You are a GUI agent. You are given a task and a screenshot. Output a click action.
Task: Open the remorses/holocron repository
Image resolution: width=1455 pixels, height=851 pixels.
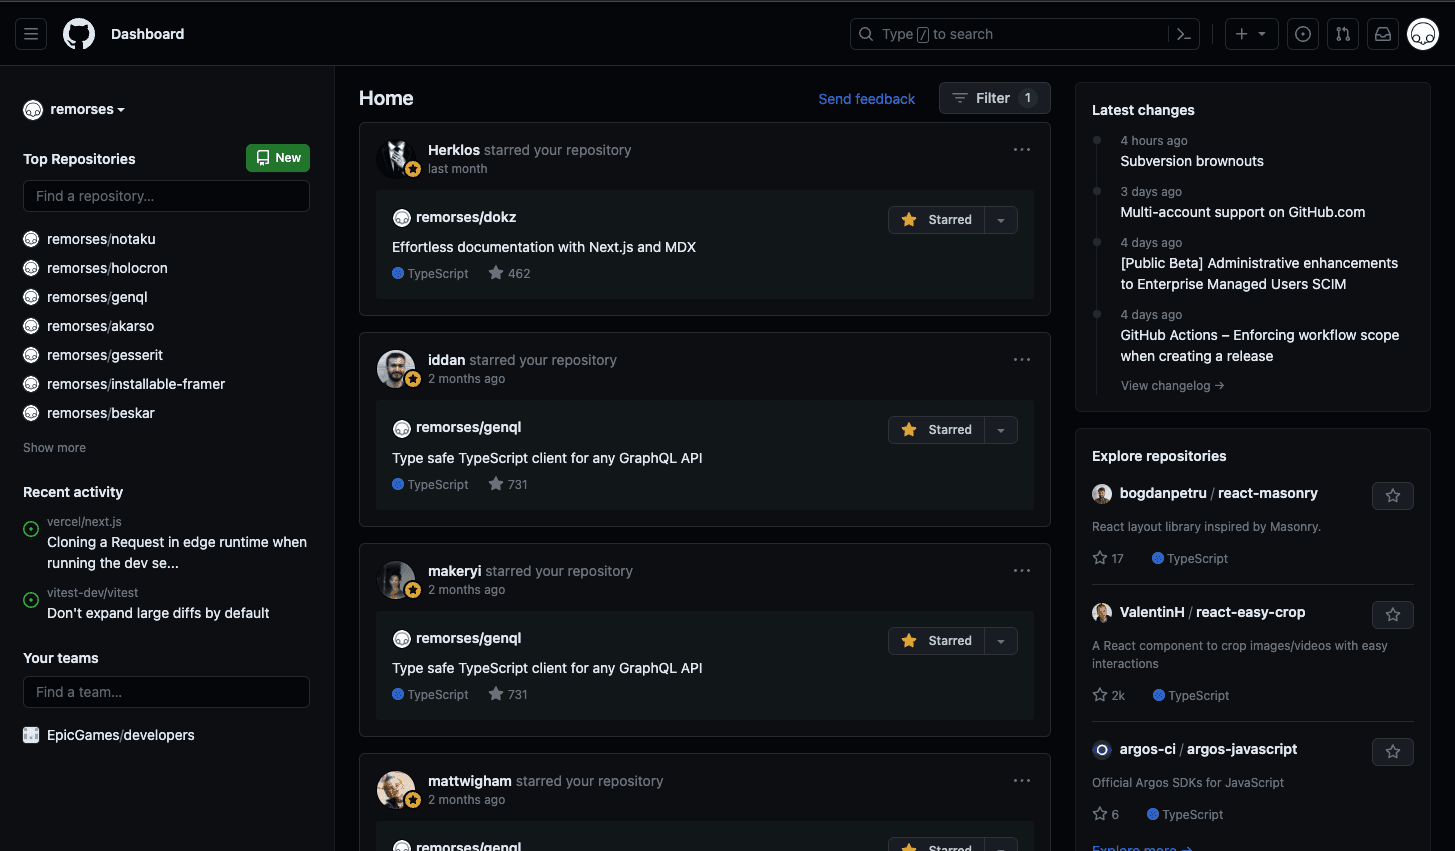tap(107, 268)
